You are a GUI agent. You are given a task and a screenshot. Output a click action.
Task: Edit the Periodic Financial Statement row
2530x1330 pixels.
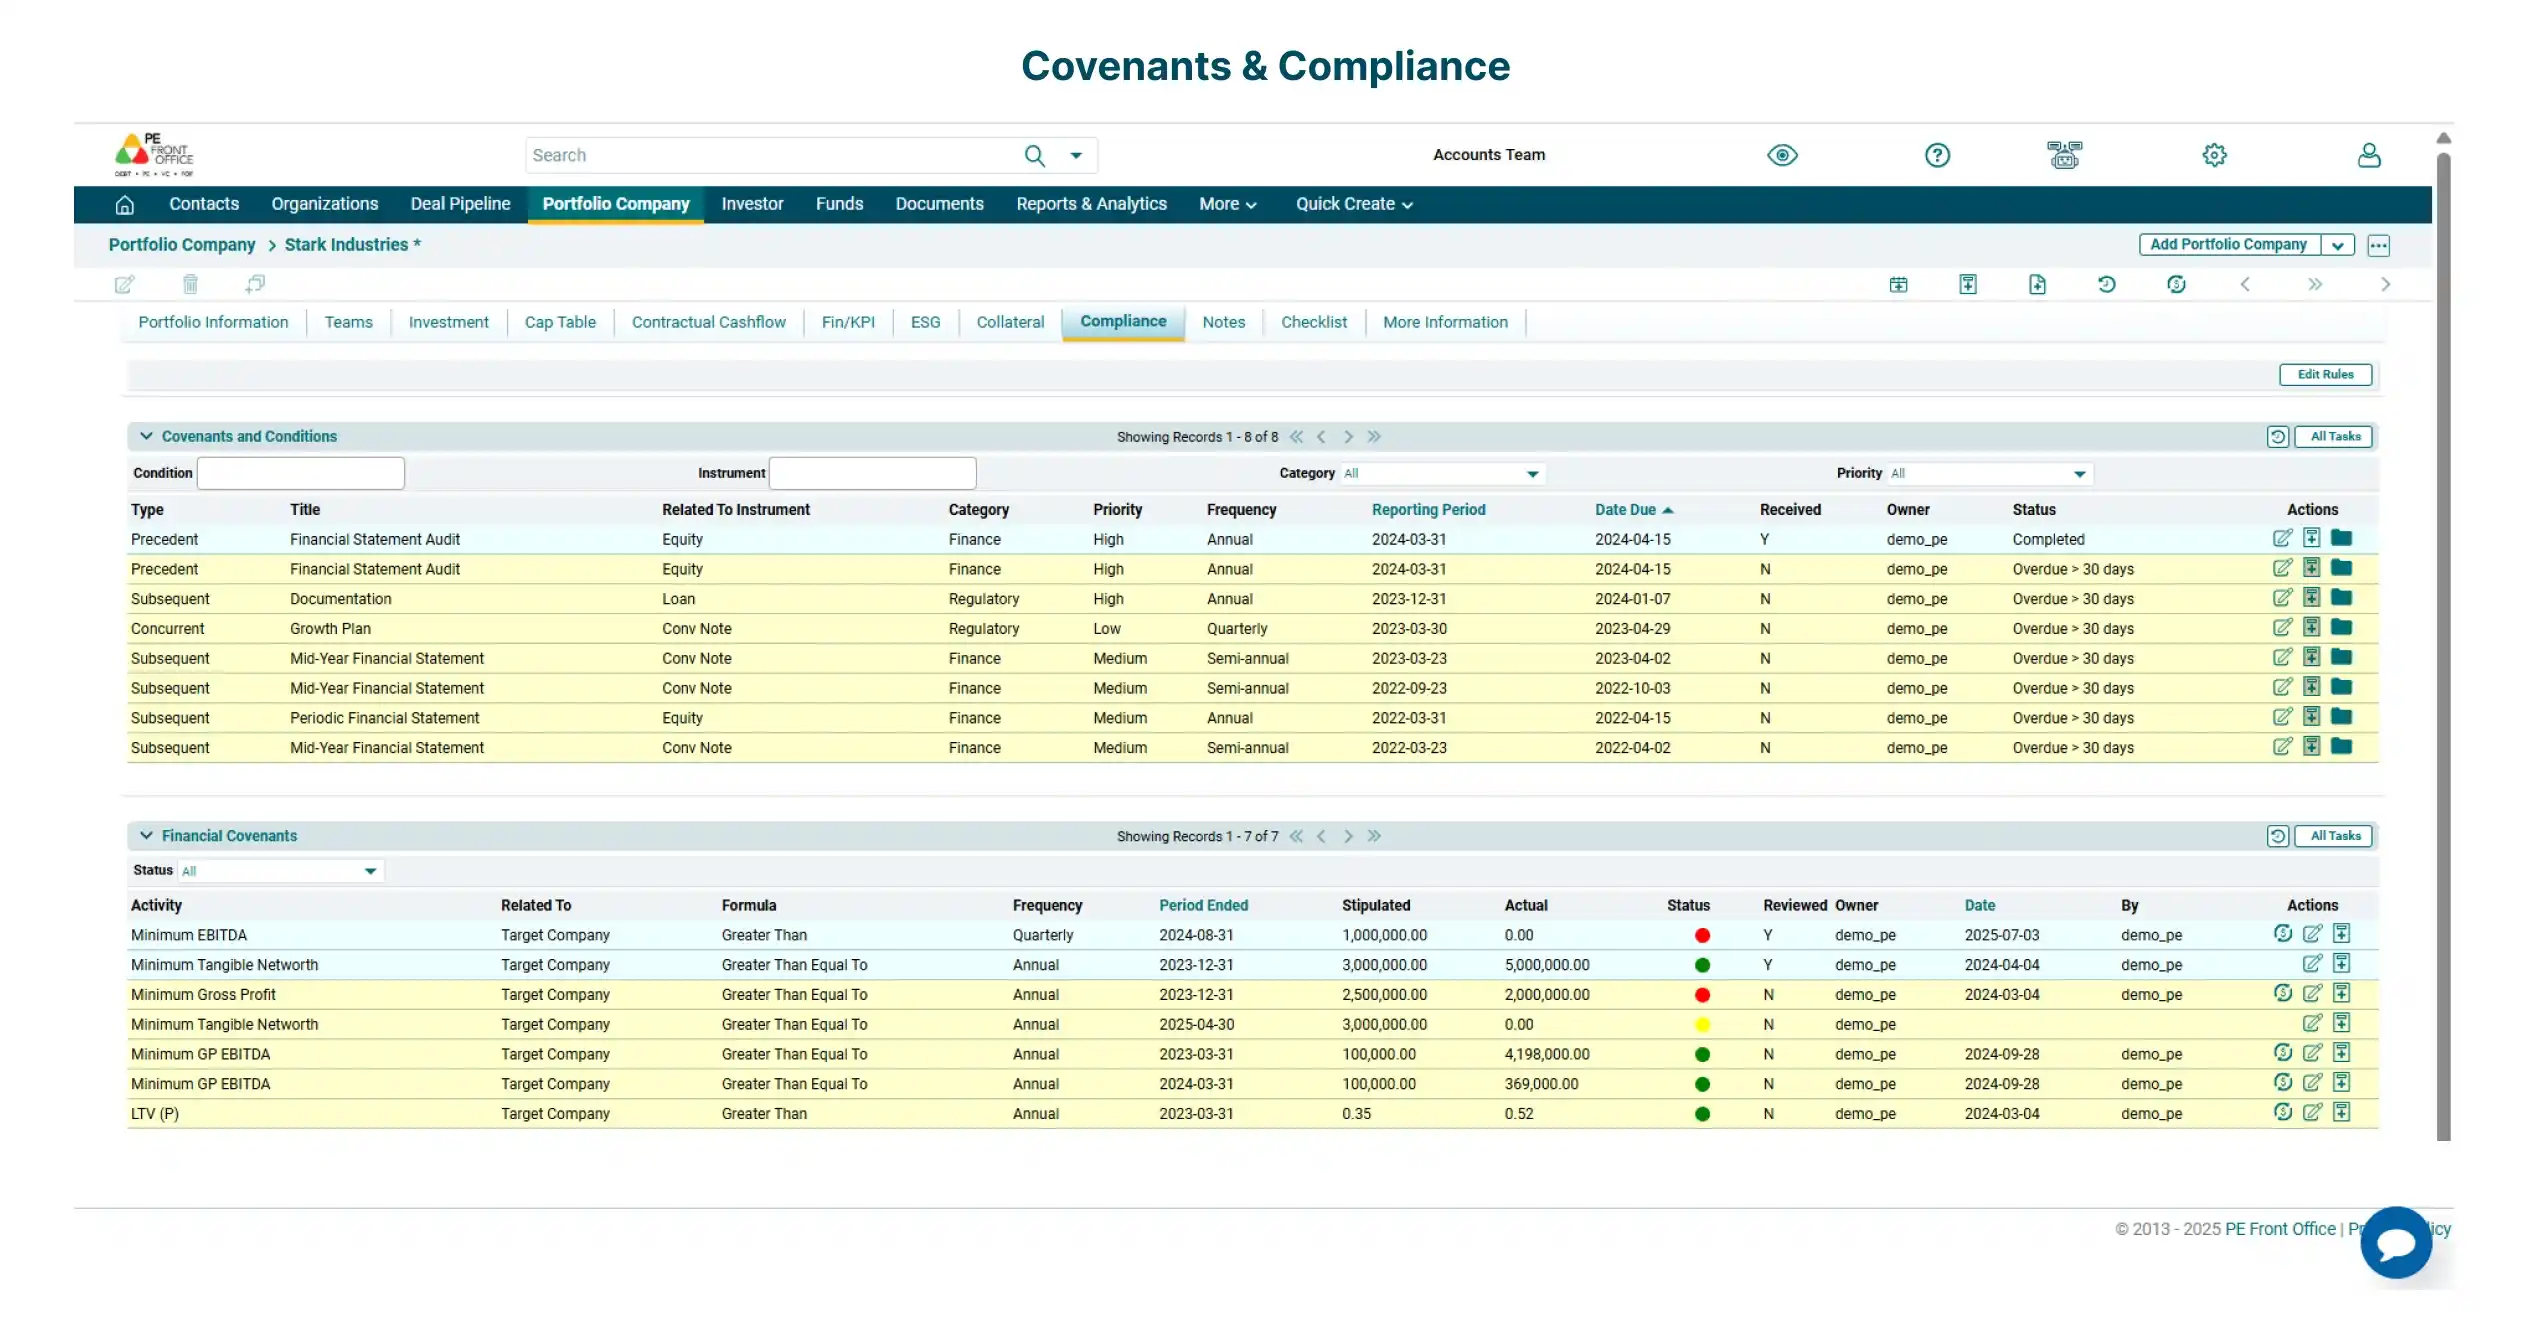click(2282, 717)
